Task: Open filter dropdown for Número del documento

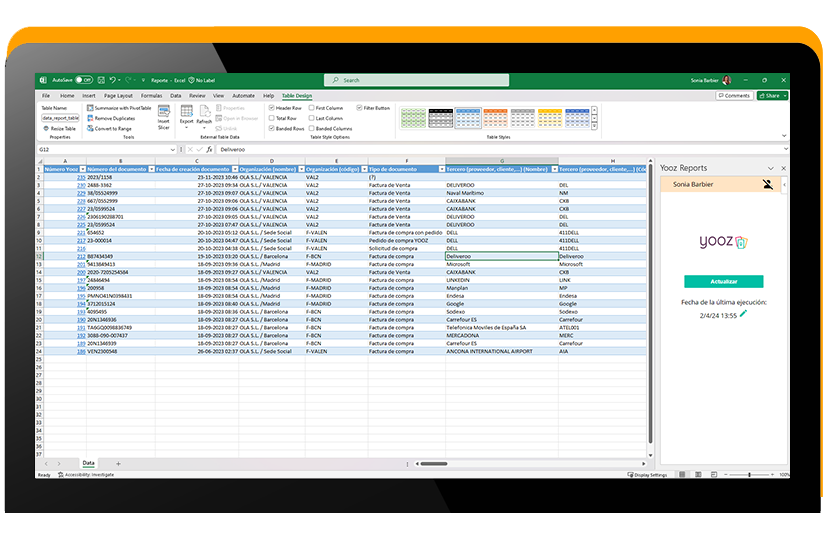Action: coord(152,169)
